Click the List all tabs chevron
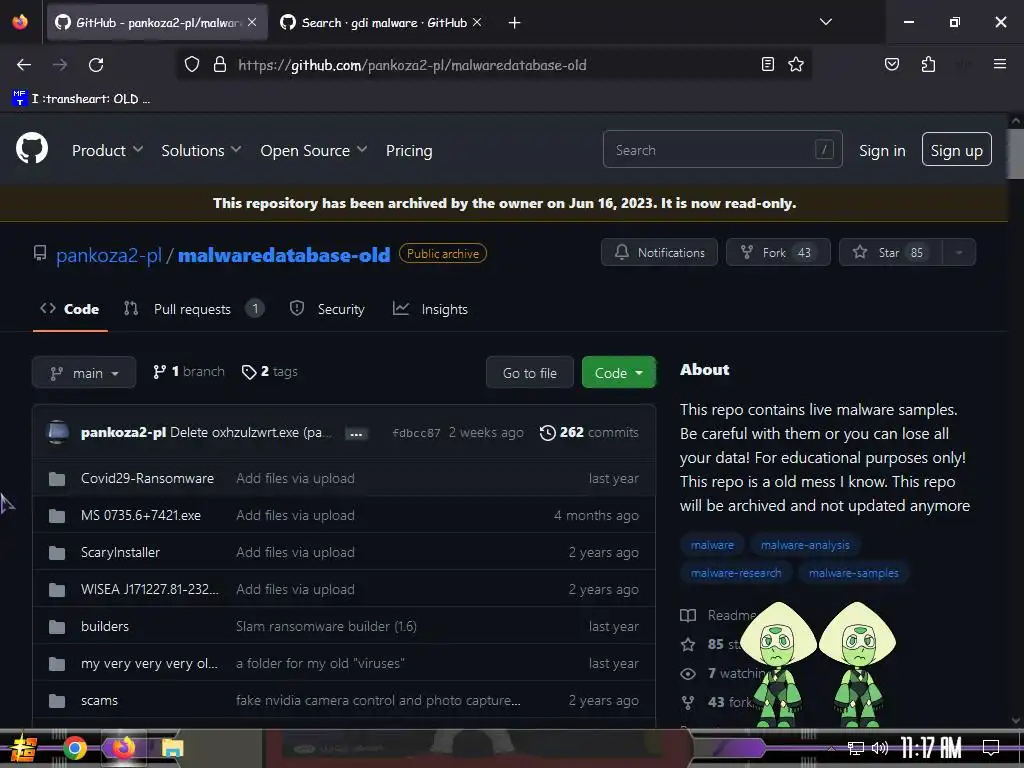Viewport: 1024px width, 768px height. [826, 22]
